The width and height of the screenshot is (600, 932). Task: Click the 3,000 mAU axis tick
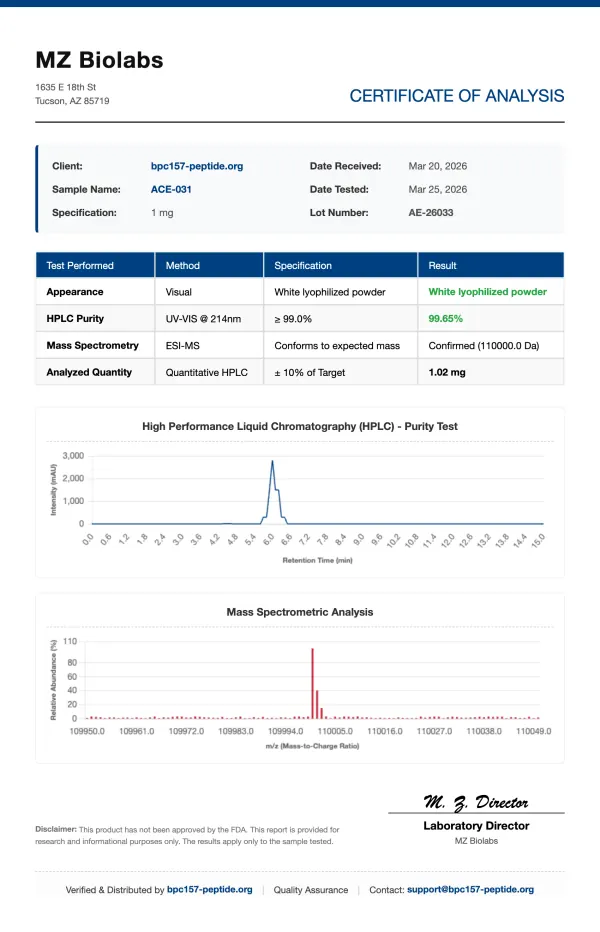pos(73,456)
